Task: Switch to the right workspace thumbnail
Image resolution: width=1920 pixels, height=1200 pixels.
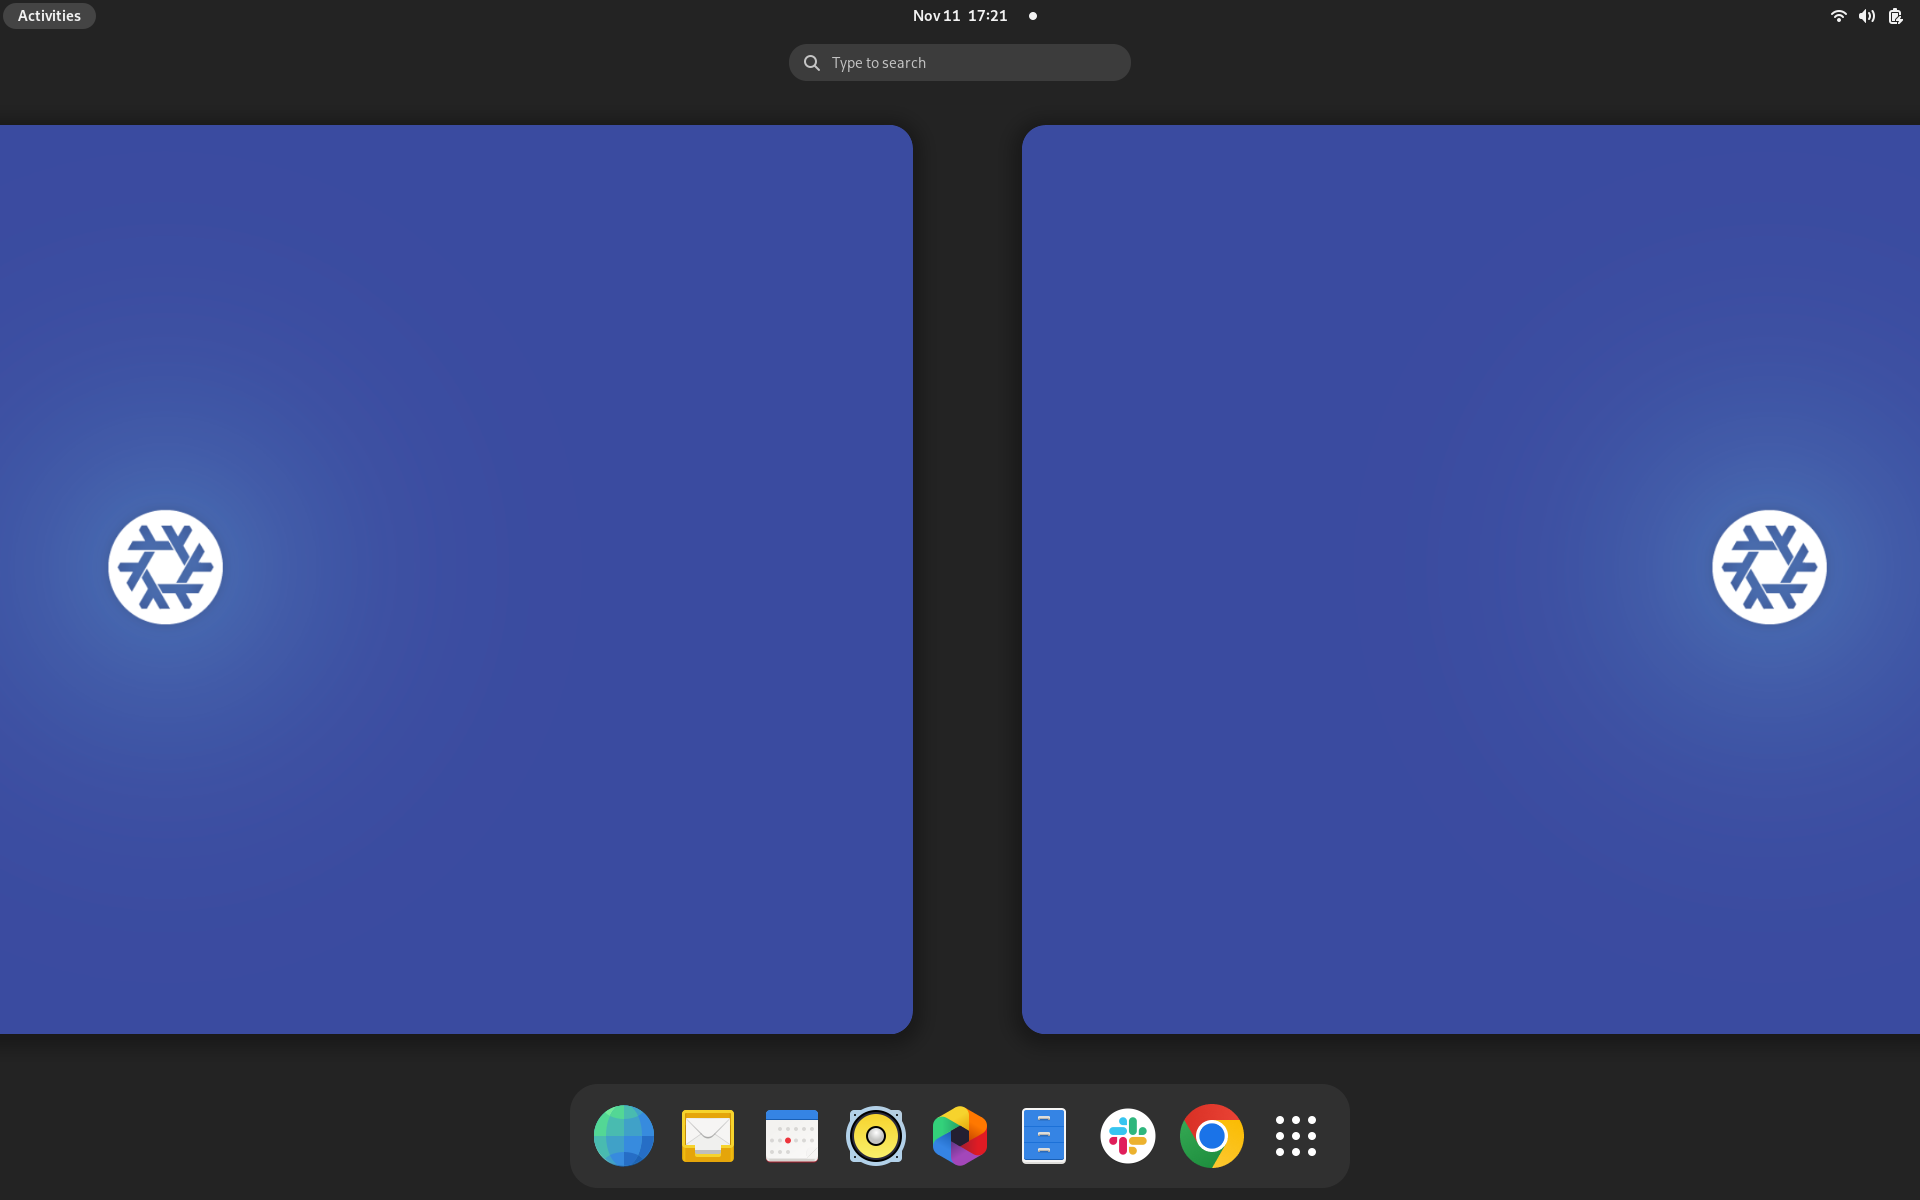Action: coord(1470,579)
